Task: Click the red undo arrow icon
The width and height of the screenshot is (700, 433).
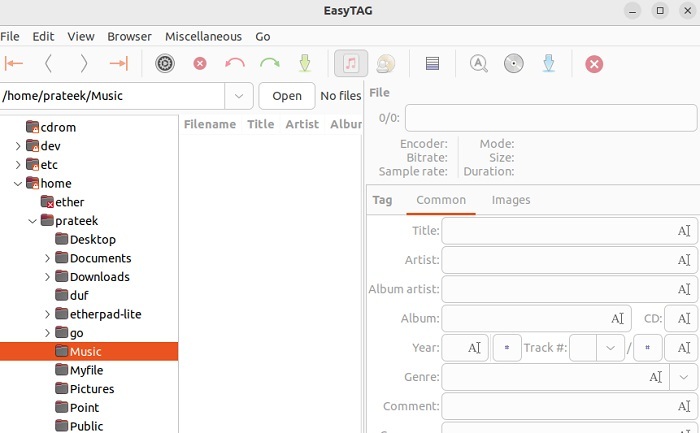Action: pos(235,63)
